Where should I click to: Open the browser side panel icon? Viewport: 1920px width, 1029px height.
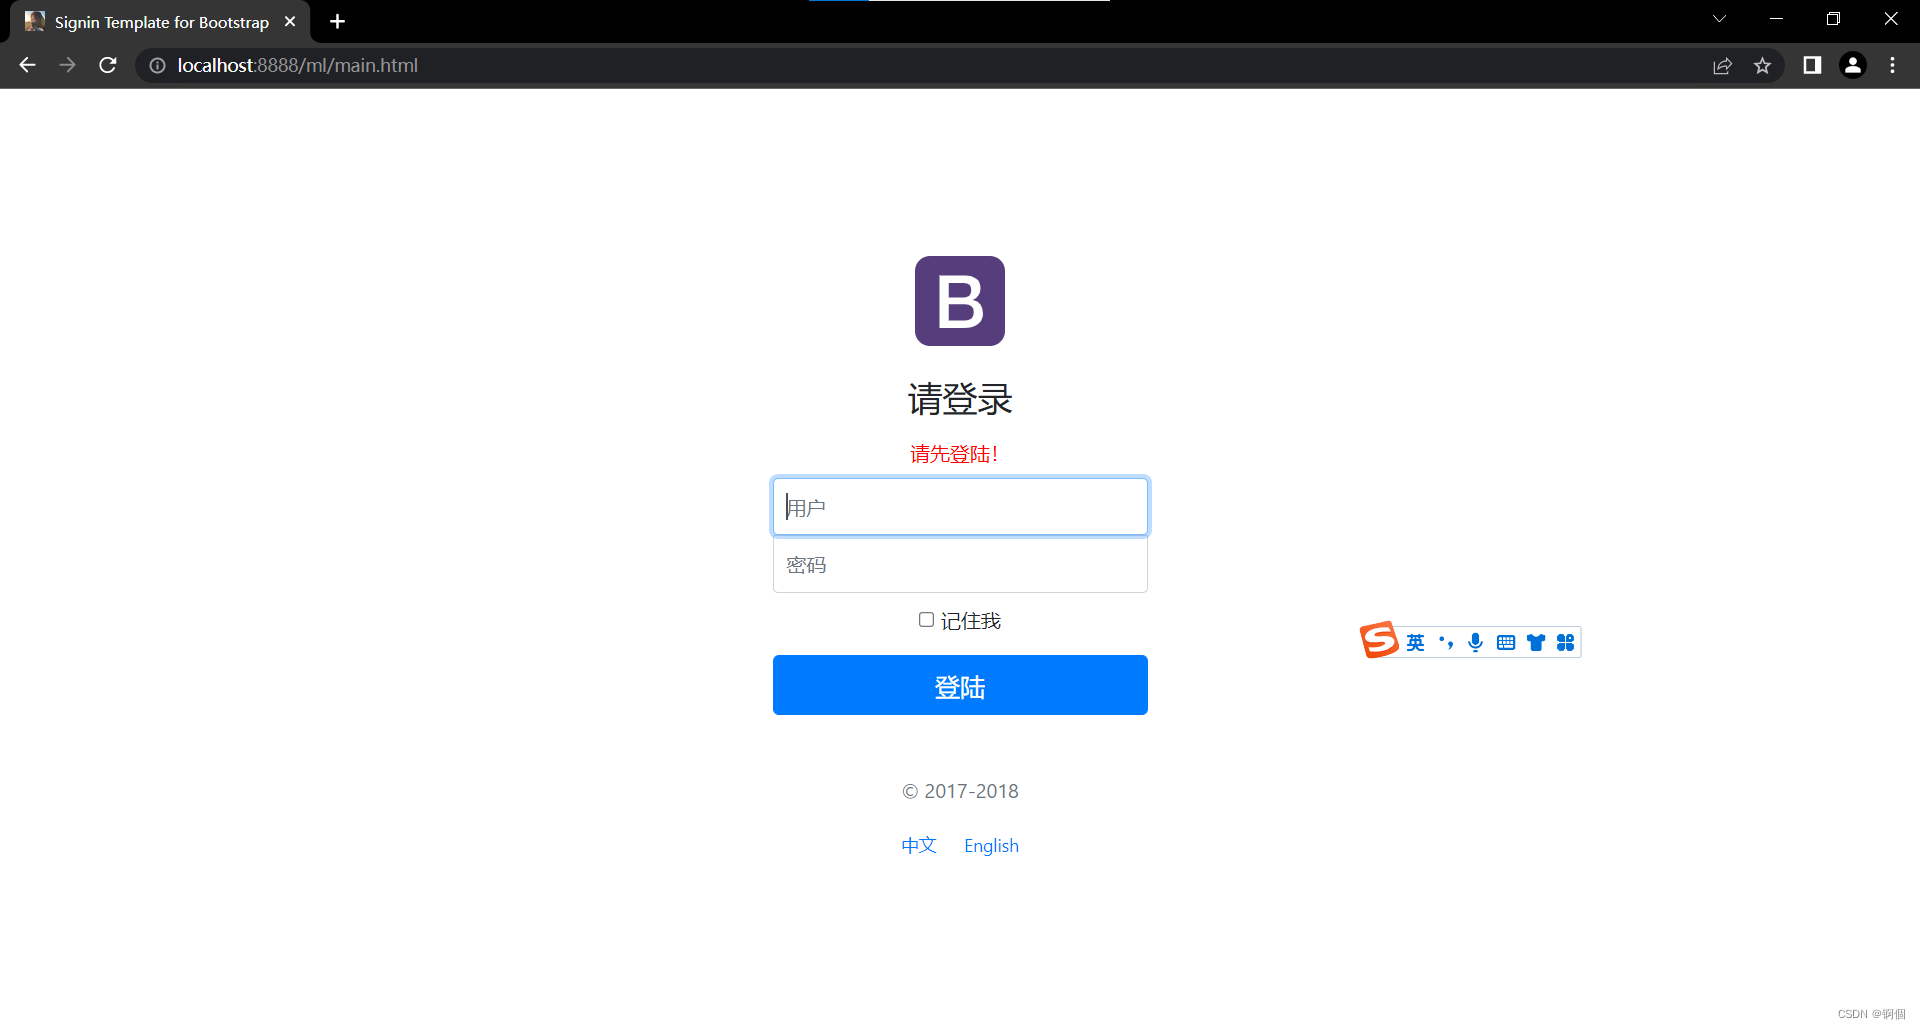point(1812,65)
